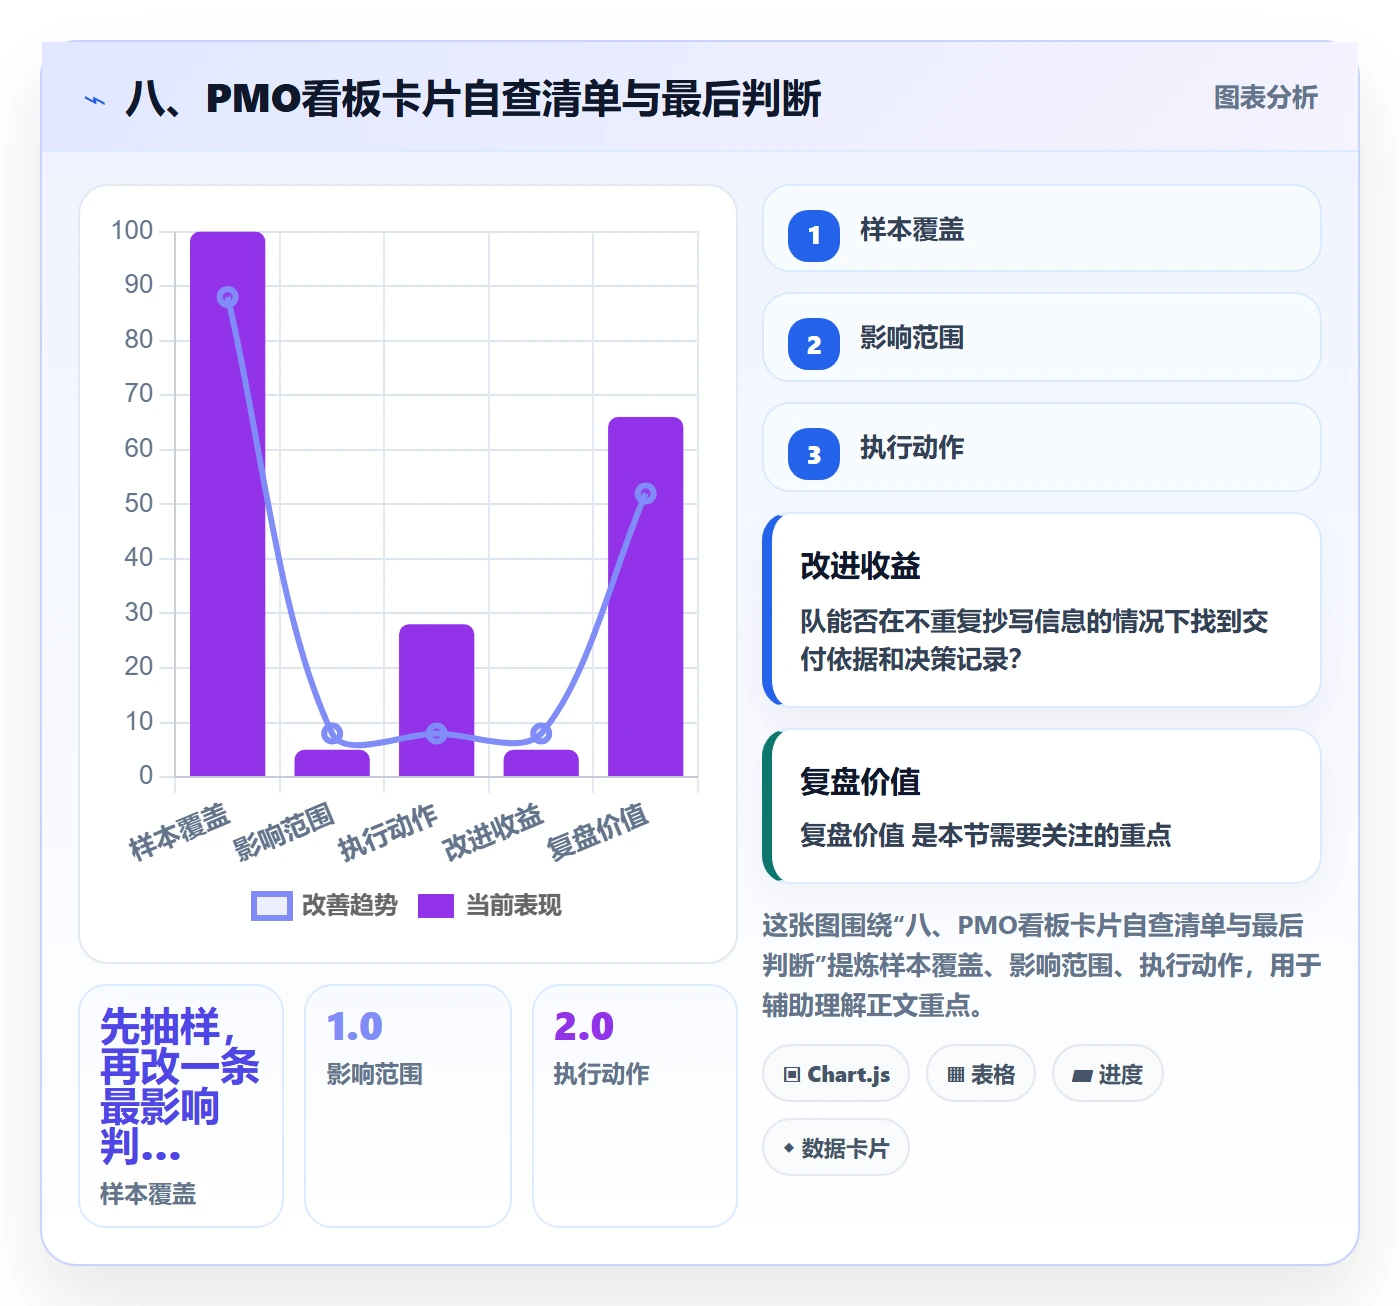The image size is (1400, 1306).
Task: Click the blue number 2 badge
Action: click(x=814, y=344)
